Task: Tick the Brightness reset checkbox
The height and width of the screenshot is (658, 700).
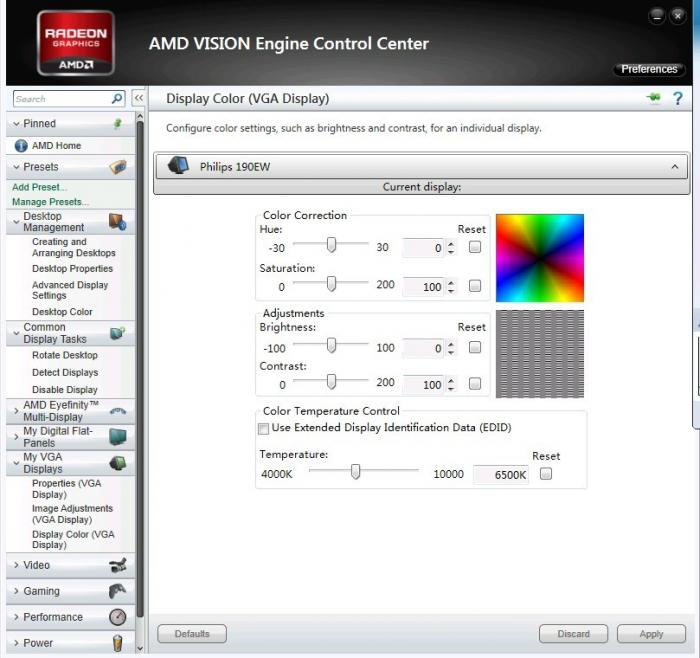Action: (475, 347)
